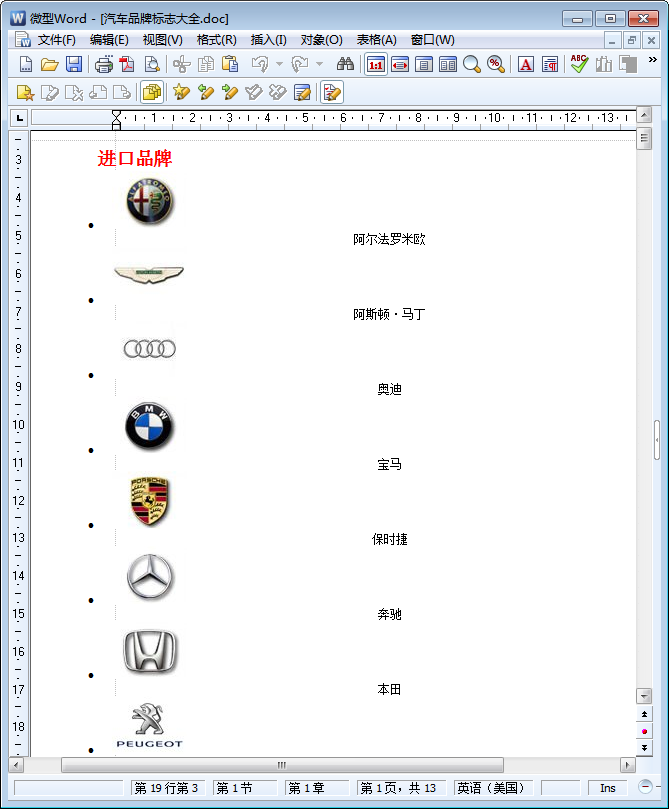
Task: Click the vertical scrollbar up arrow
Action: 644,115
